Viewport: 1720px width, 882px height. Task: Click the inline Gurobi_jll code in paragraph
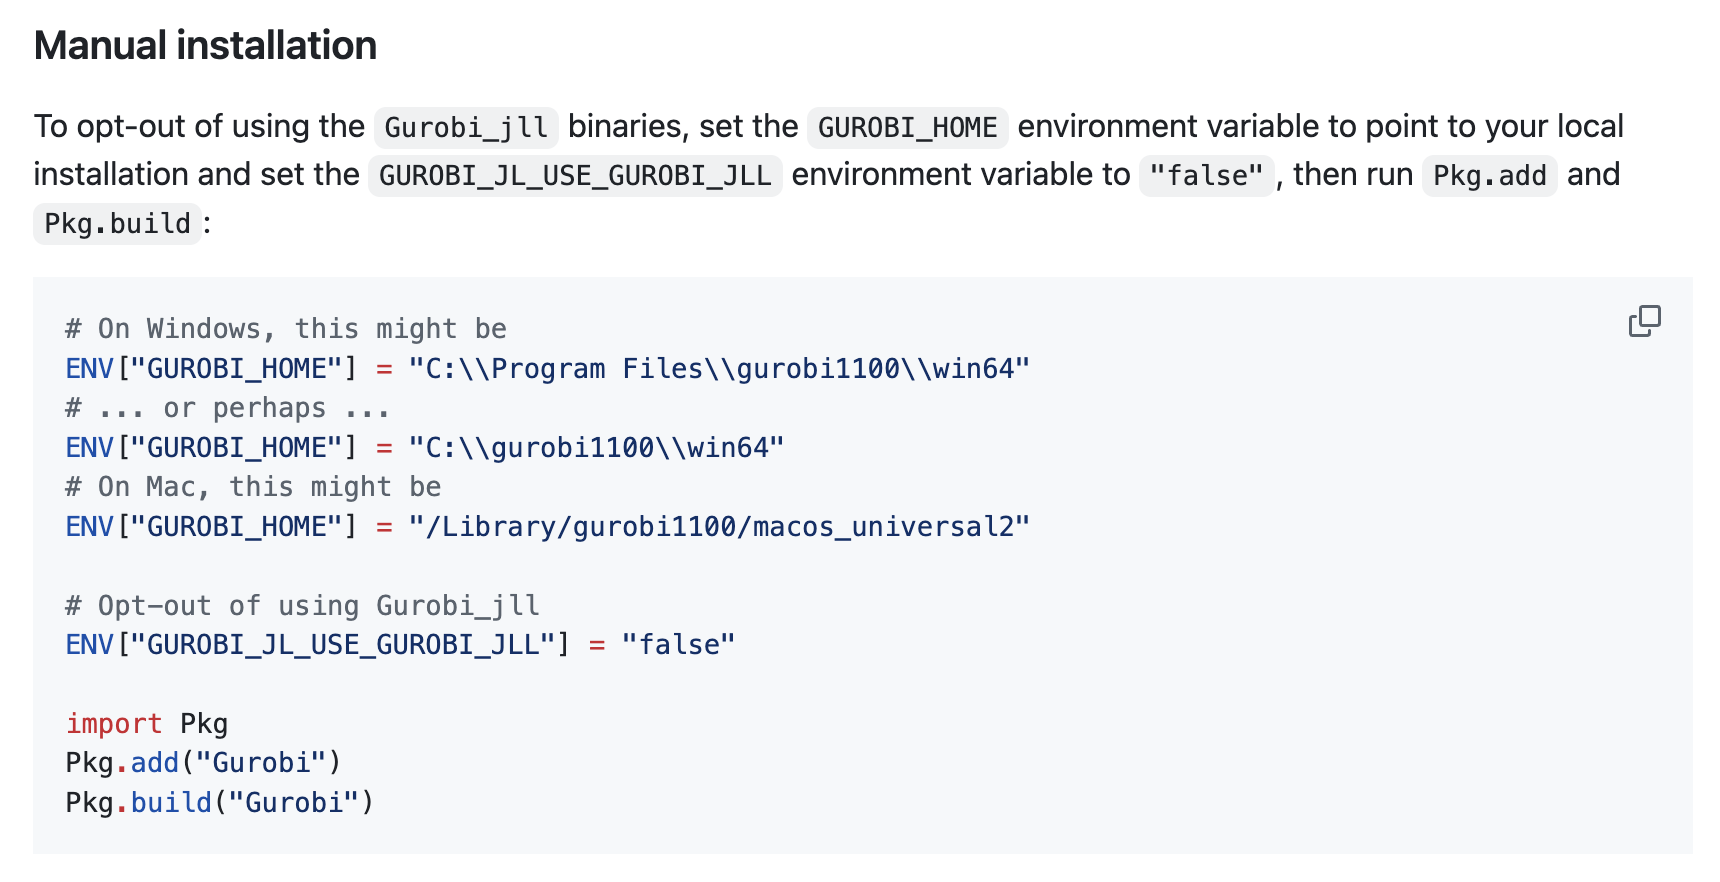(466, 127)
